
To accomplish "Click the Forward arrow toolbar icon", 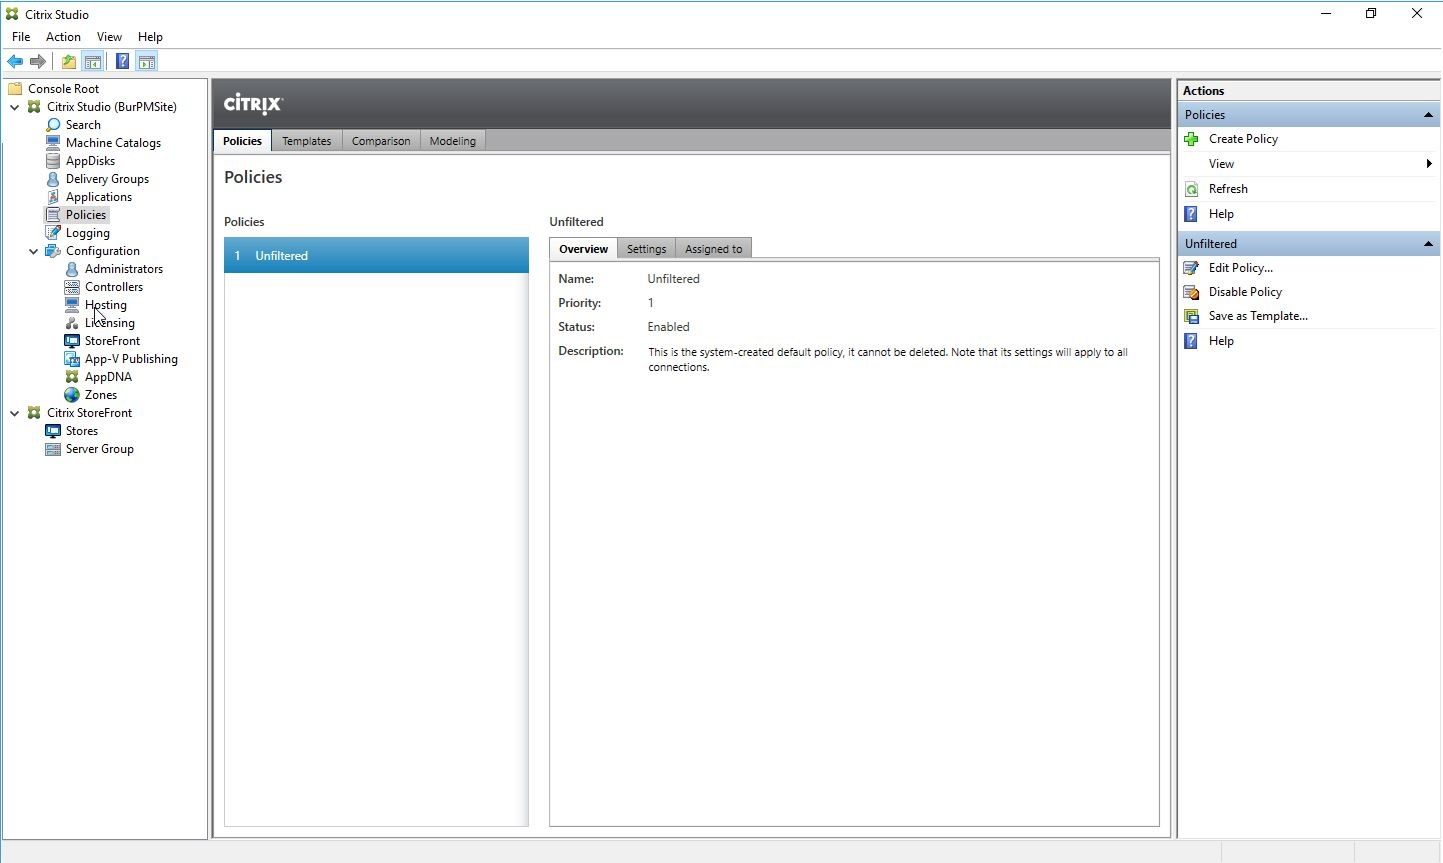I will click(x=38, y=62).
